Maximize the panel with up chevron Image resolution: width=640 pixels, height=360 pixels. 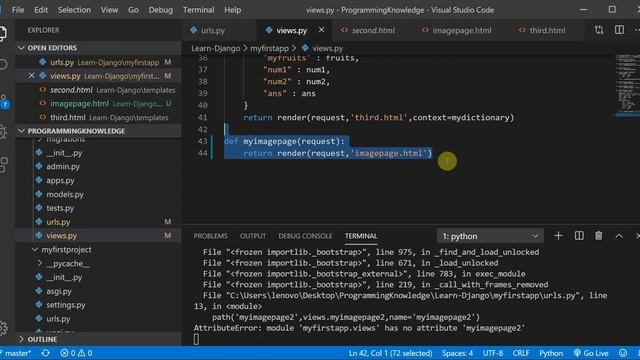click(x=619, y=236)
